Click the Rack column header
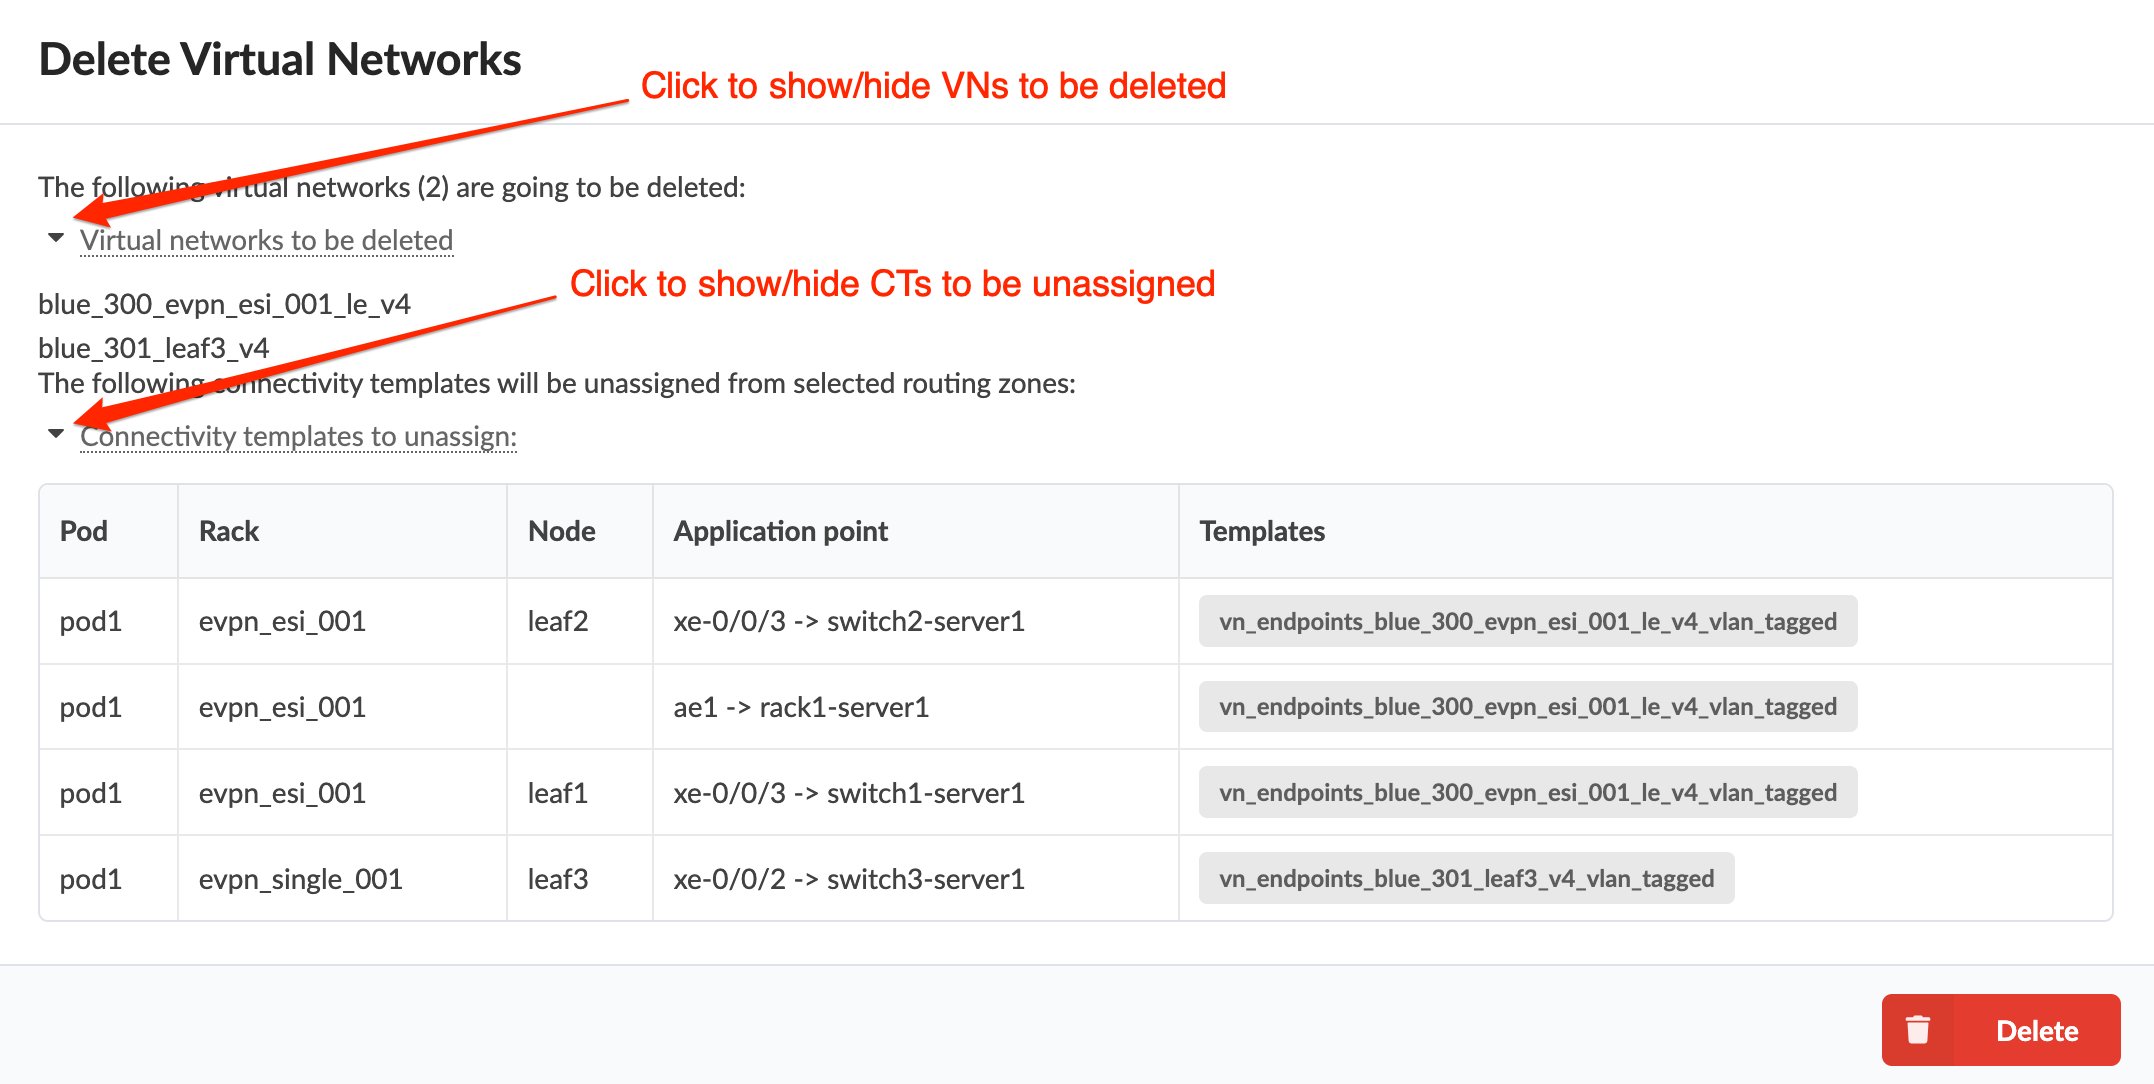Viewport: 2154px width, 1084px height. coord(228,530)
